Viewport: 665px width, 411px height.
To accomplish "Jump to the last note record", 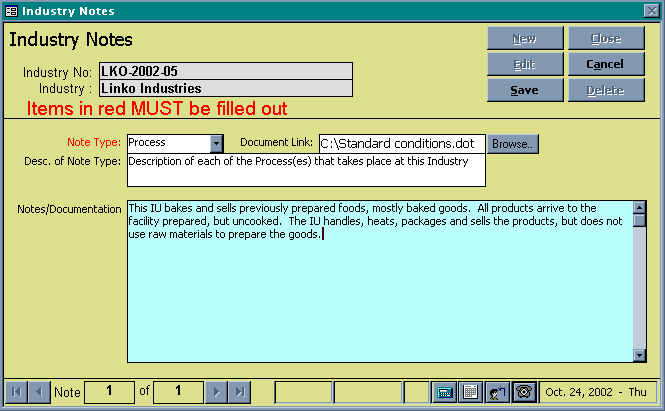I will pyautogui.click(x=240, y=392).
